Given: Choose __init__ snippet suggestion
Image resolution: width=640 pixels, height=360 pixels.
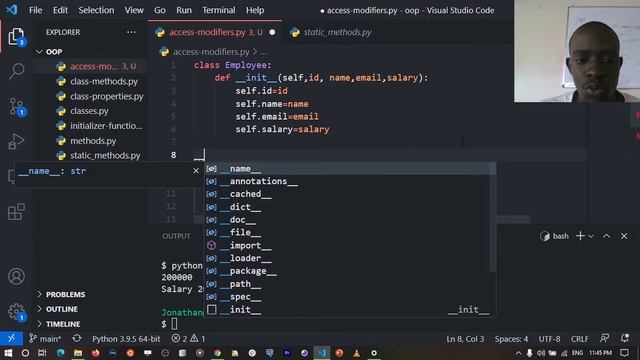Looking at the screenshot, I should (350, 310).
